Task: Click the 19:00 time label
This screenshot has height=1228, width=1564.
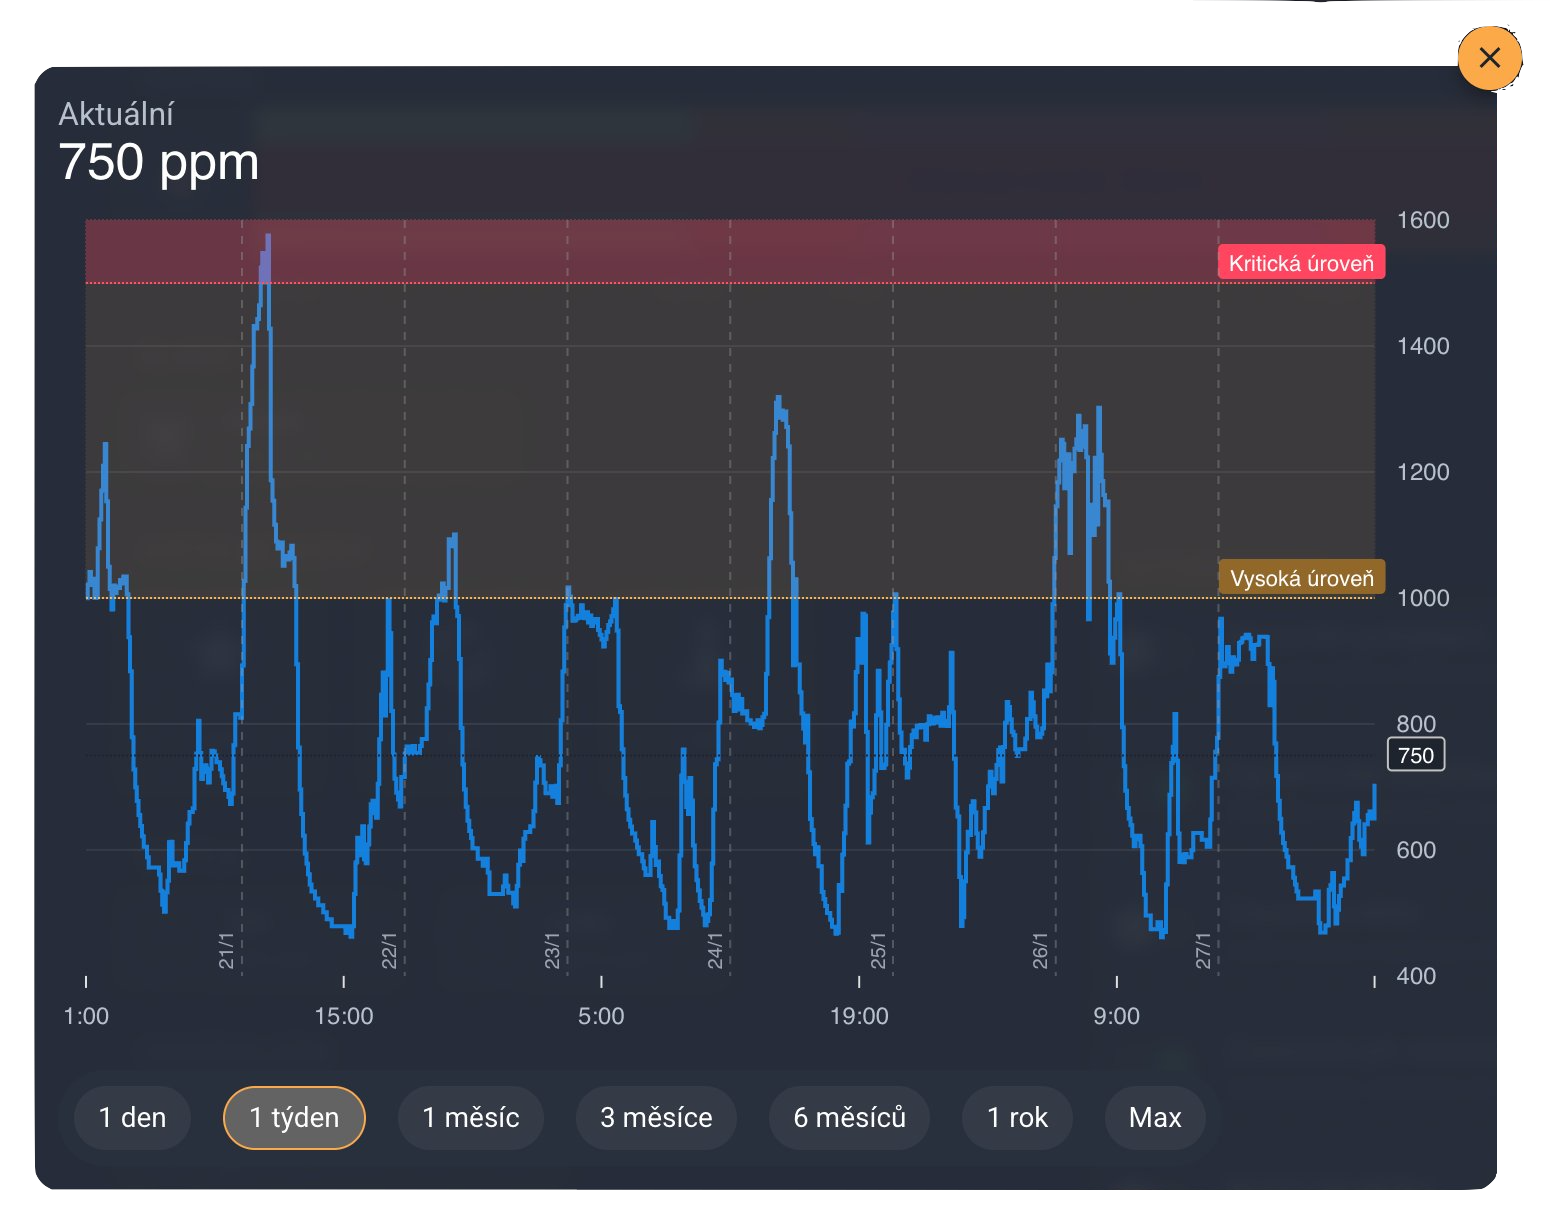Action: pos(860,1016)
